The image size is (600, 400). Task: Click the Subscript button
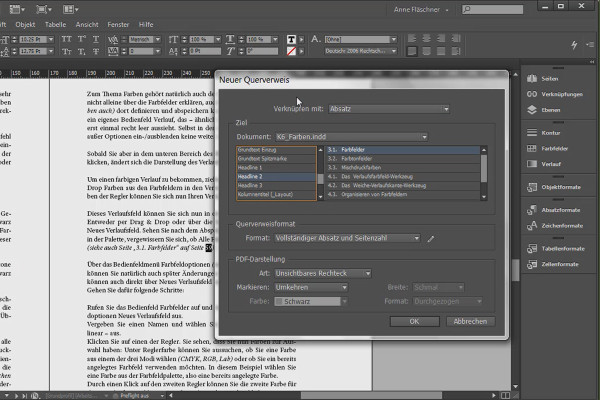[82, 51]
